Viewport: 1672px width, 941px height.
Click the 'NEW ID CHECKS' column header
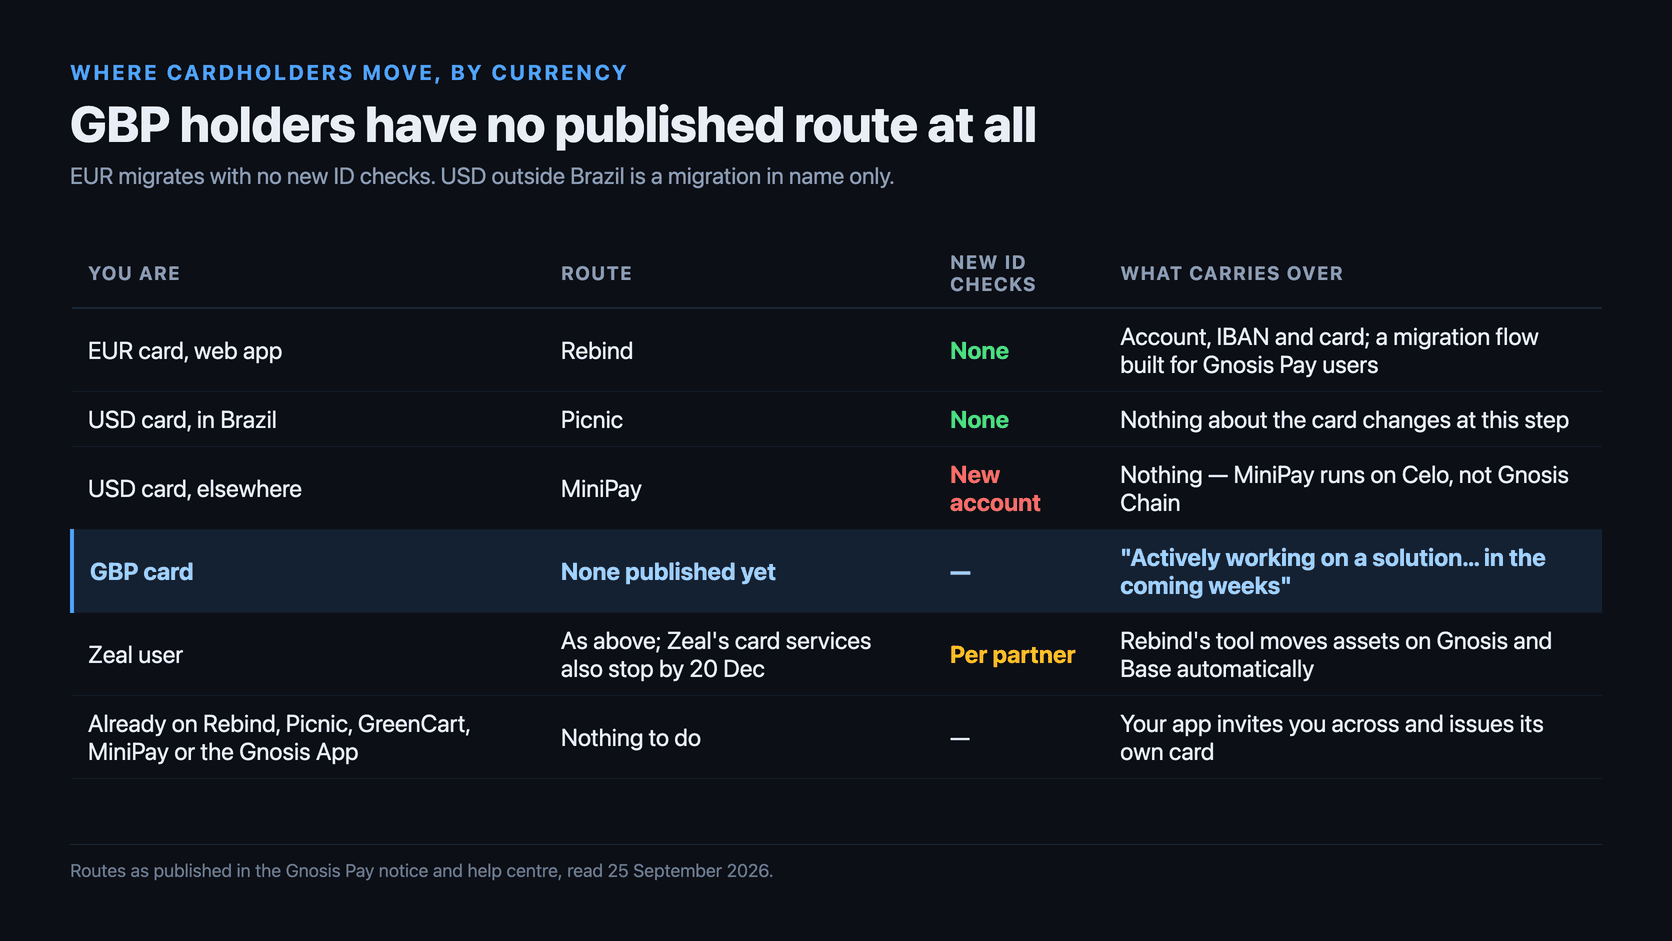tap(992, 273)
